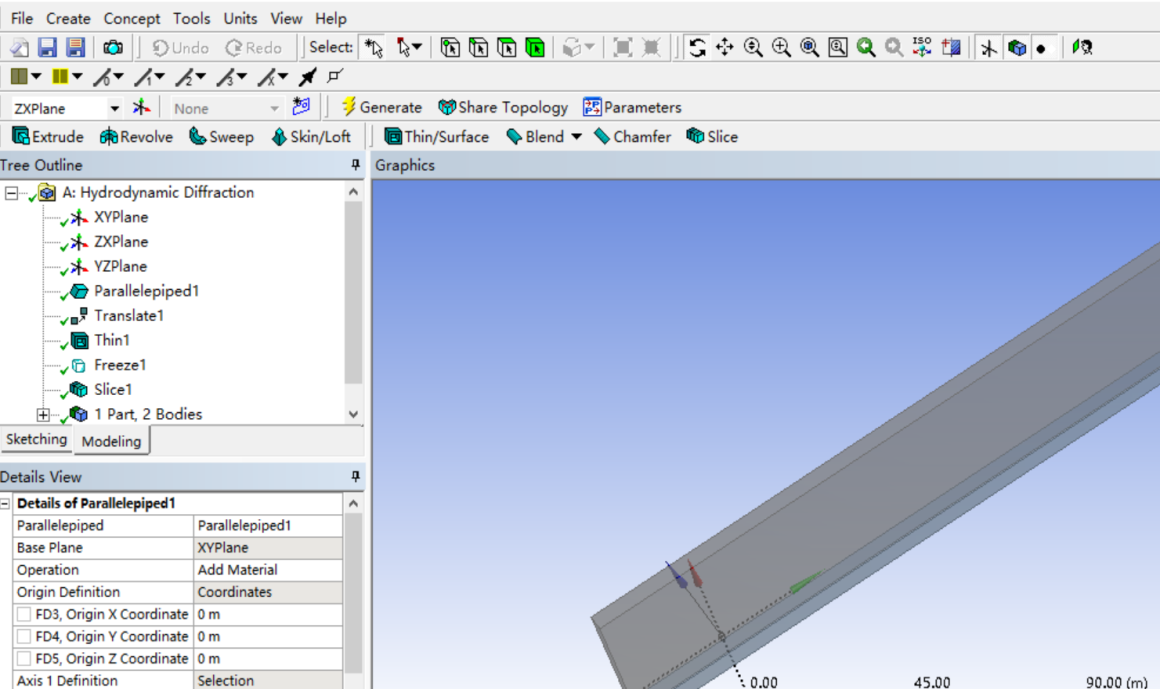
Task: Expand the 1 Part, 2 Bodies node
Action: coord(43,414)
